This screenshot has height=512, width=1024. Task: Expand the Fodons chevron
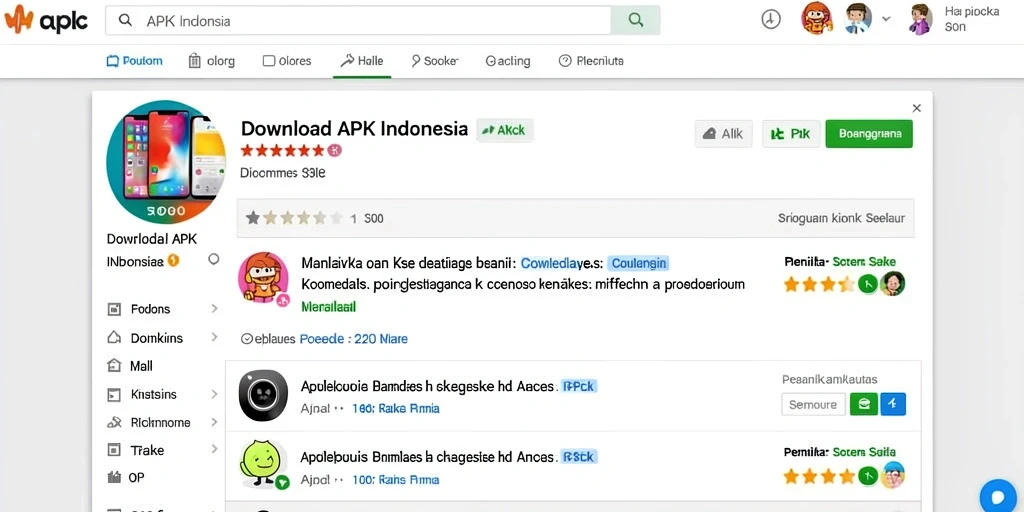pyautogui.click(x=214, y=308)
